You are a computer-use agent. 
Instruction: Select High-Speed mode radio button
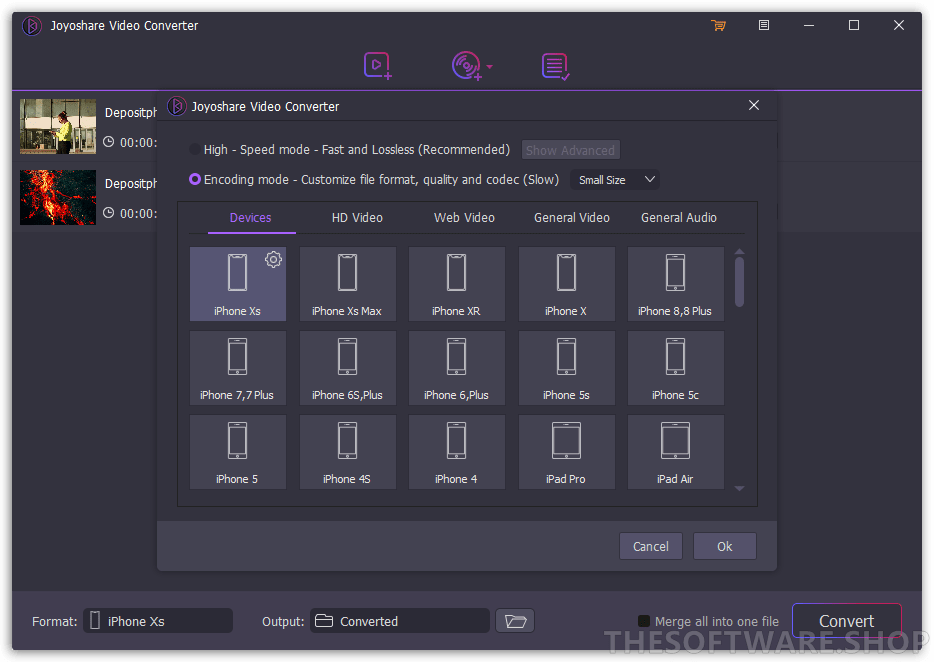tap(193, 149)
